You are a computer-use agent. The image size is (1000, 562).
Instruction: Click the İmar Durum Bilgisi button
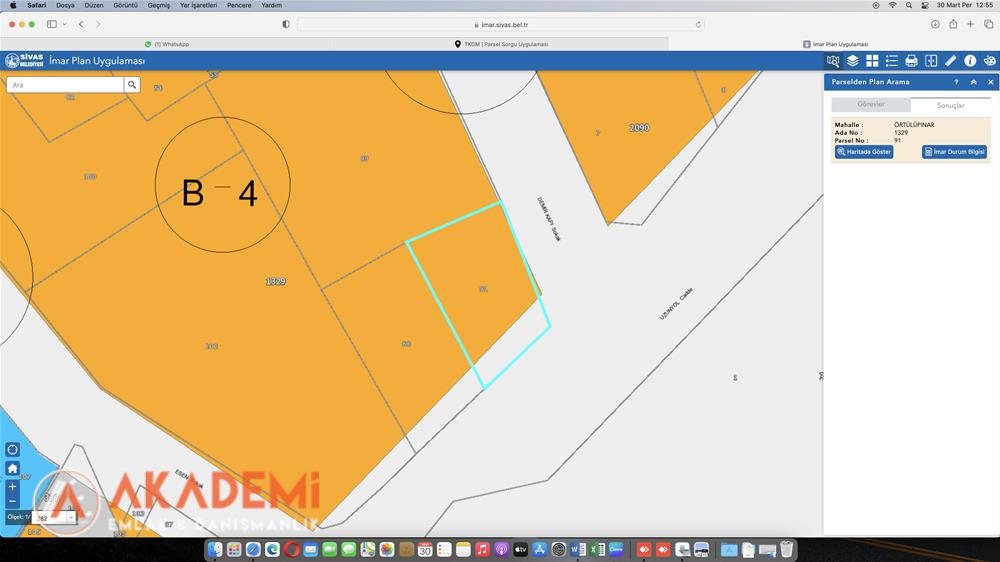click(955, 152)
